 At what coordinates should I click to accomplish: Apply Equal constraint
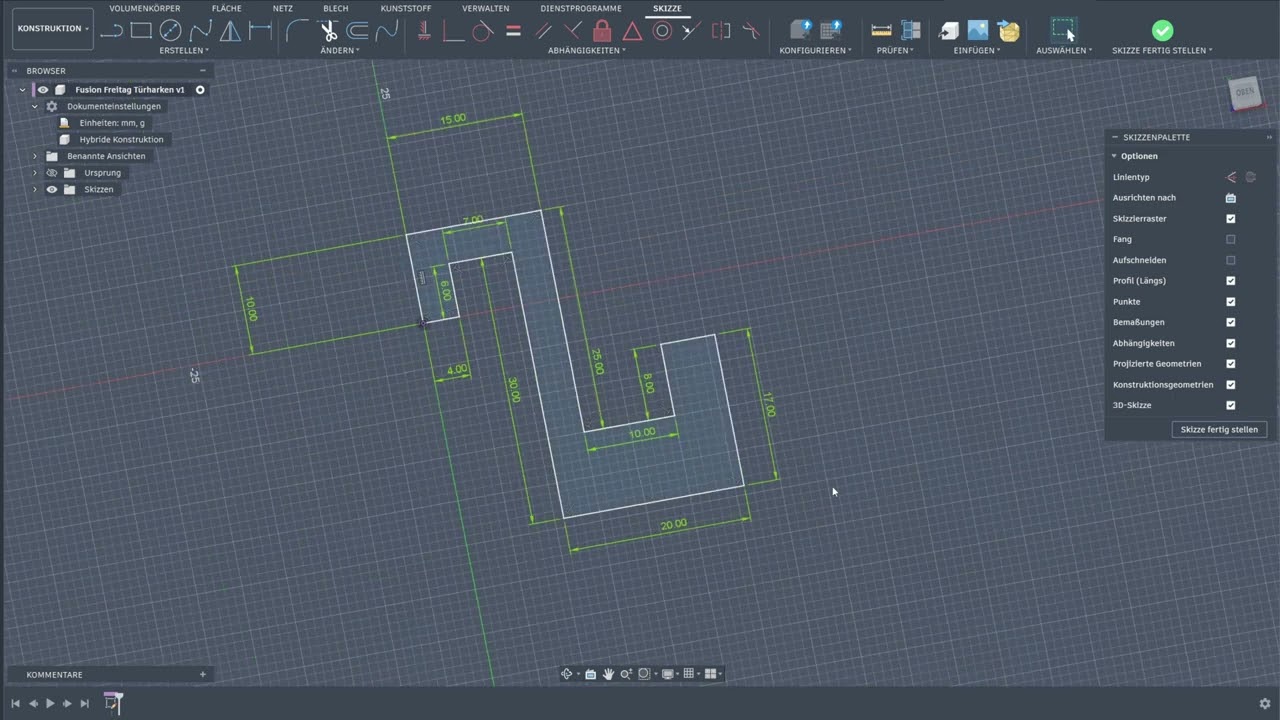point(513,31)
